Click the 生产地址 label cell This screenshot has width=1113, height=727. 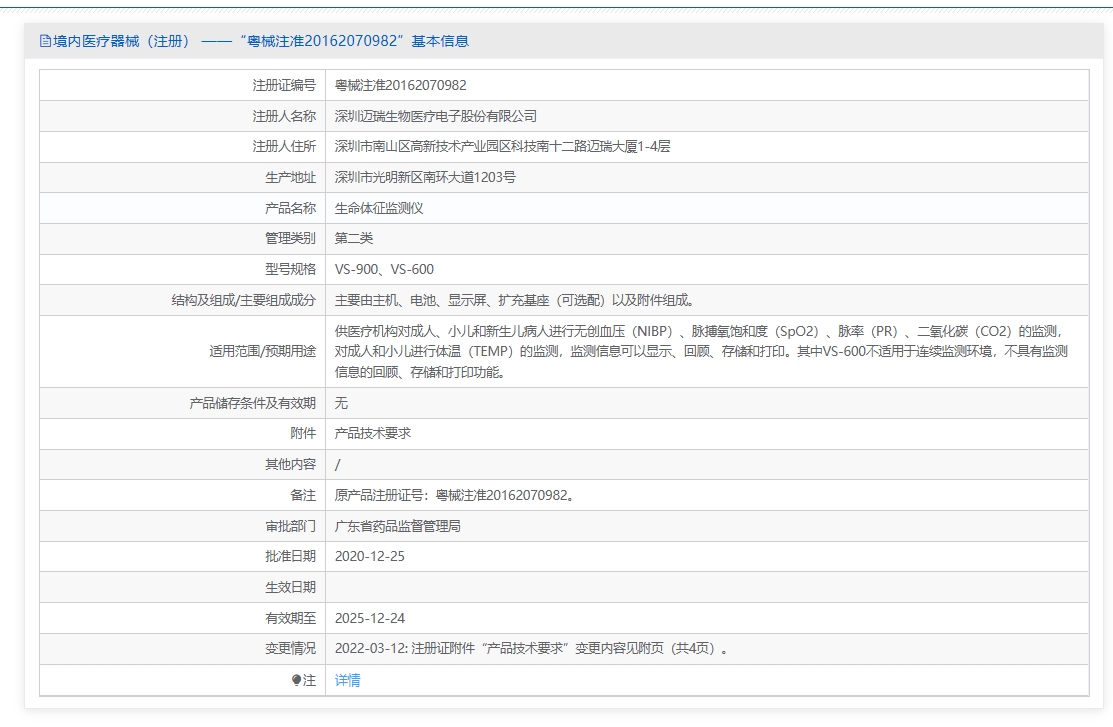182,177
